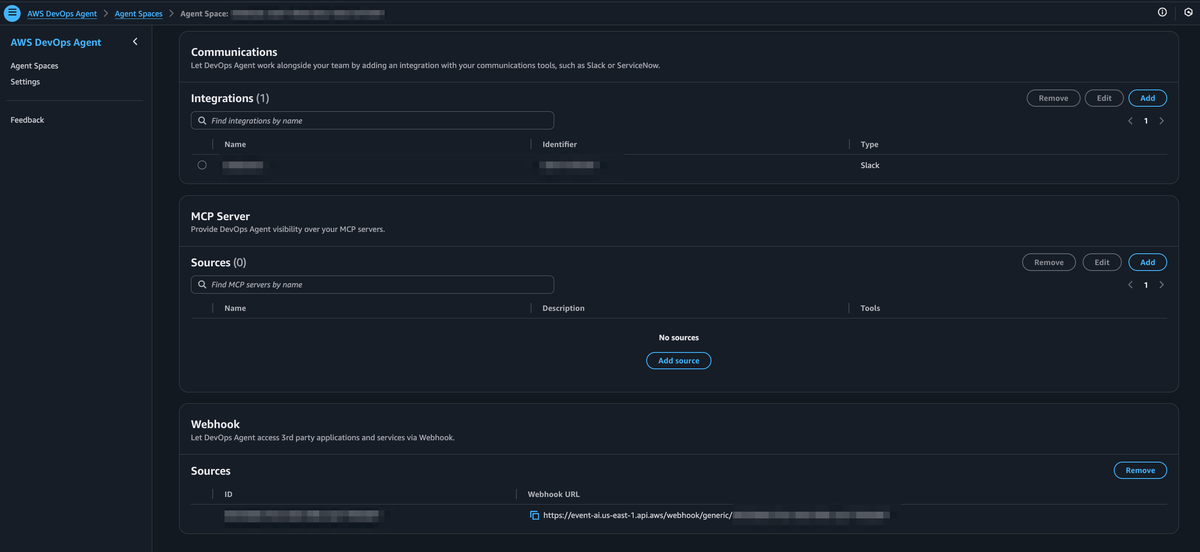Viewport: 1200px width, 552px height.
Task: Go to next page of MCP sources
Action: pos(1161,285)
